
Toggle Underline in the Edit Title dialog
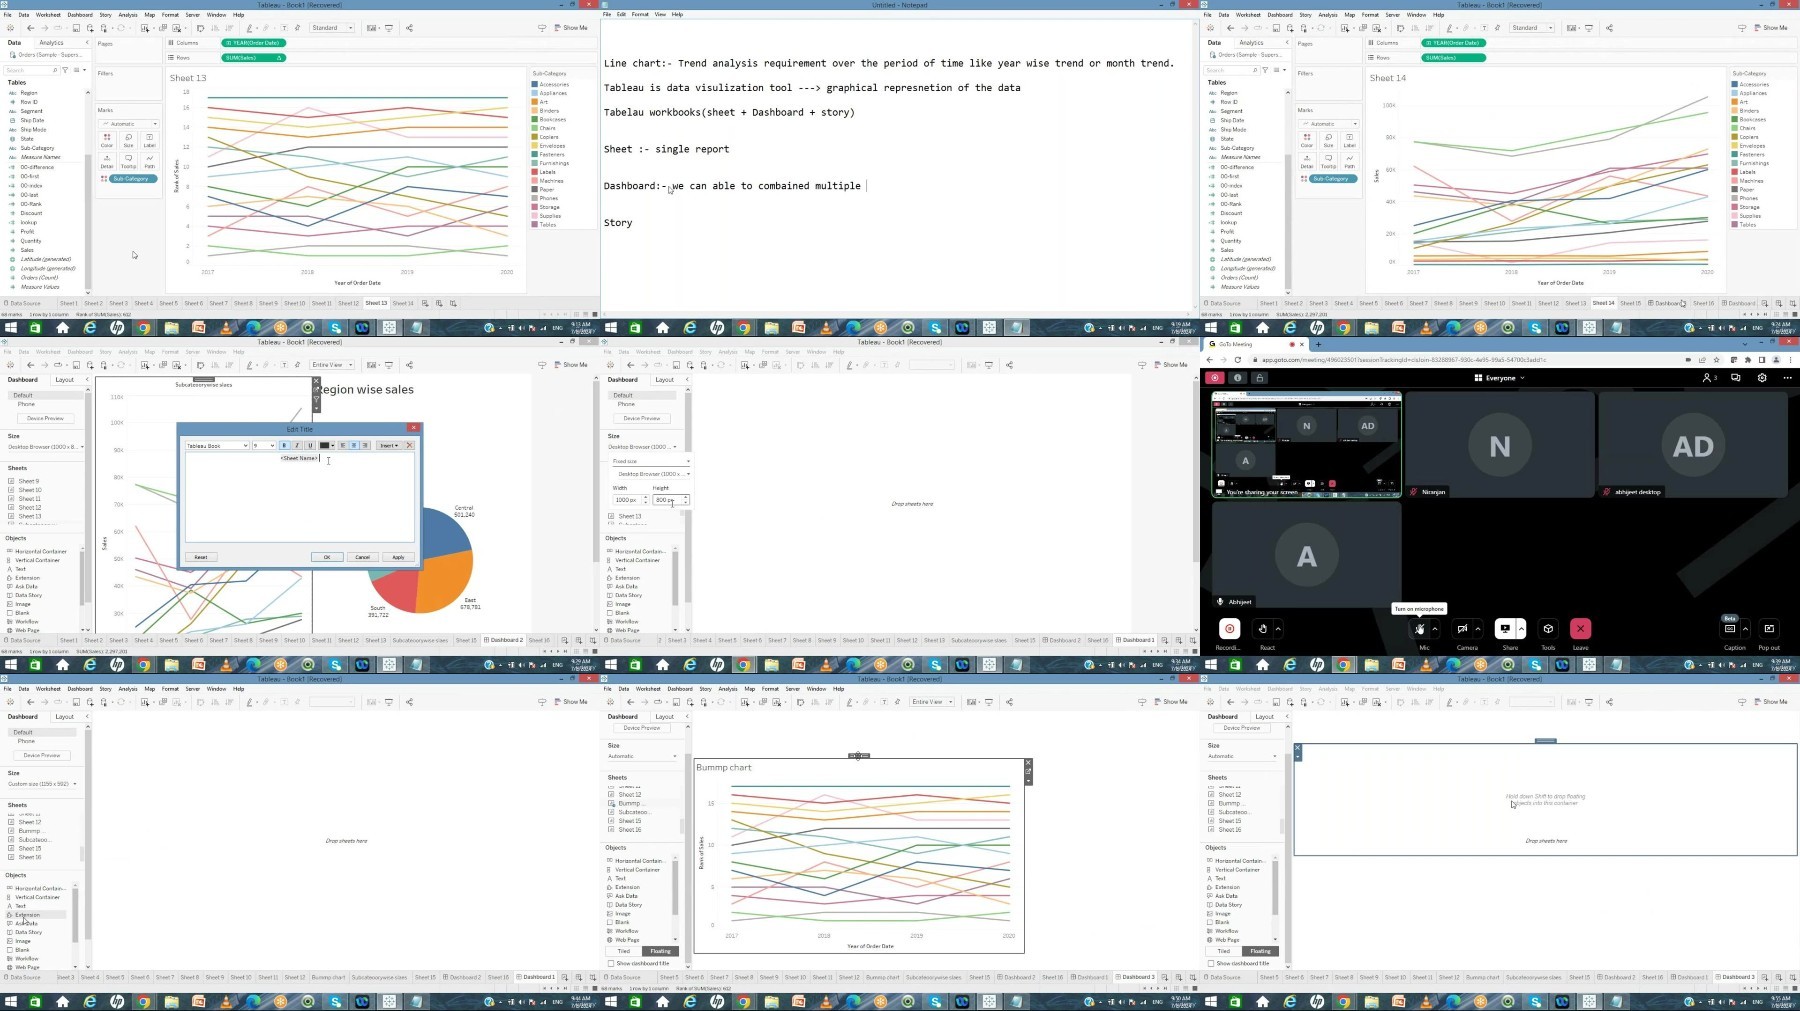tap(310, 445)
